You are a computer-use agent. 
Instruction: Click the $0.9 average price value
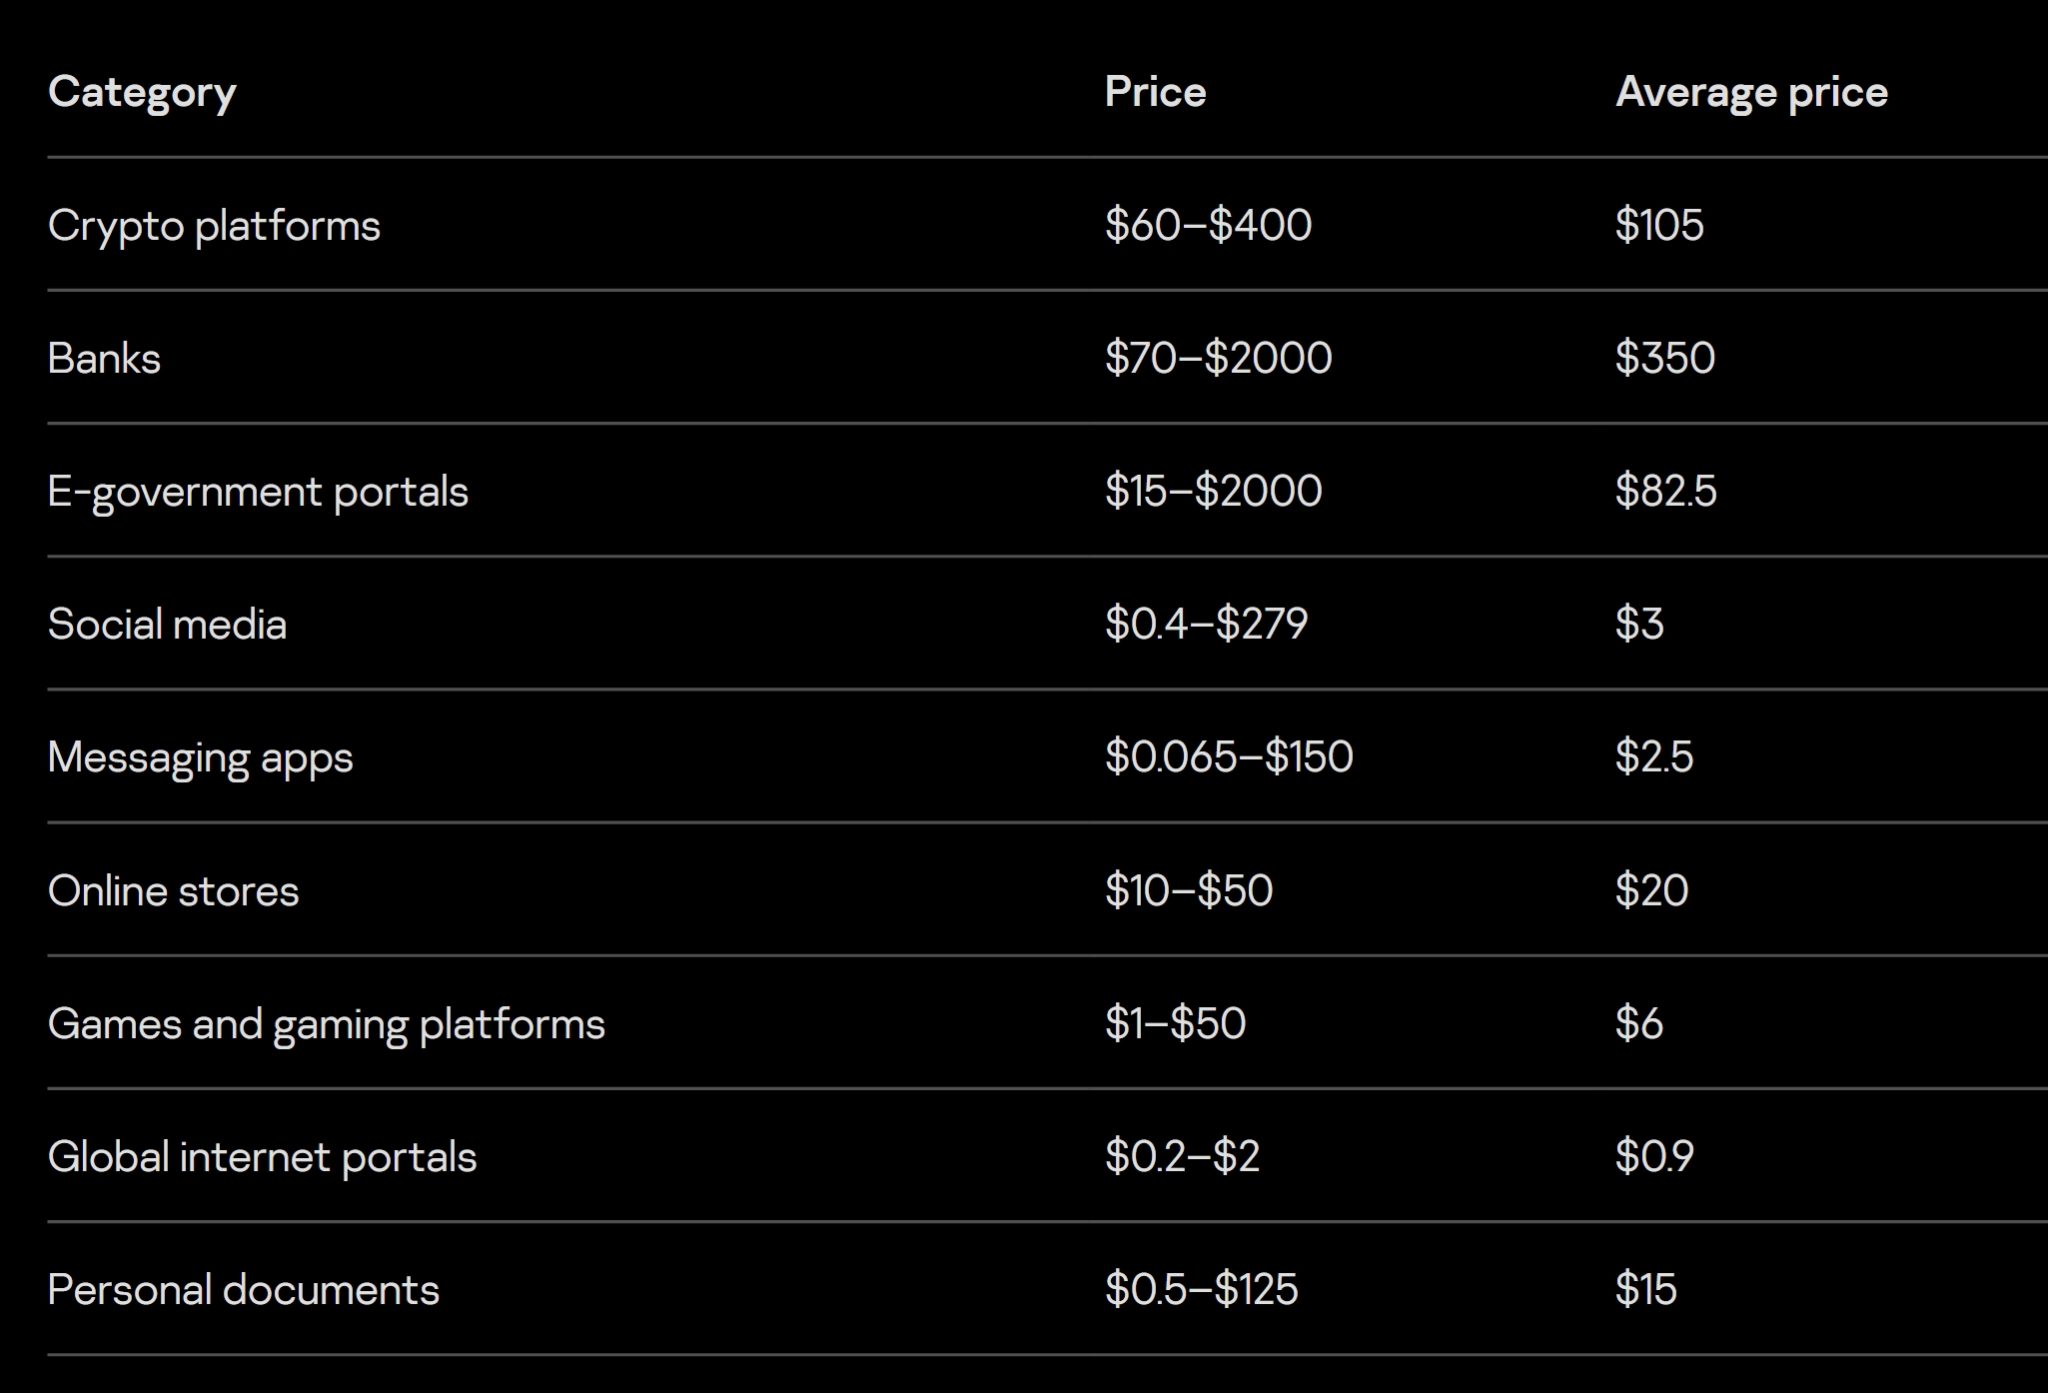[1654, 1156]
